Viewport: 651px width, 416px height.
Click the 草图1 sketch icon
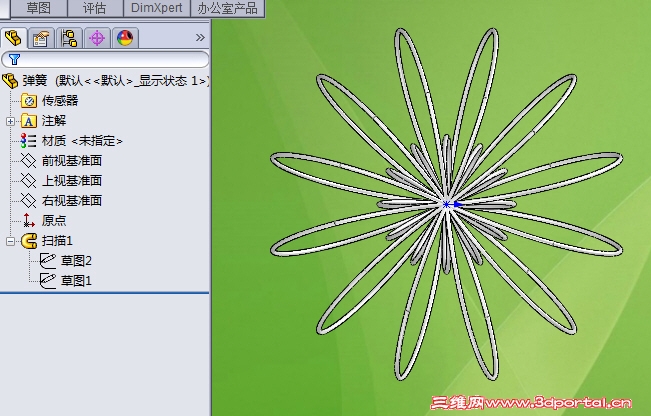[48, 281]
